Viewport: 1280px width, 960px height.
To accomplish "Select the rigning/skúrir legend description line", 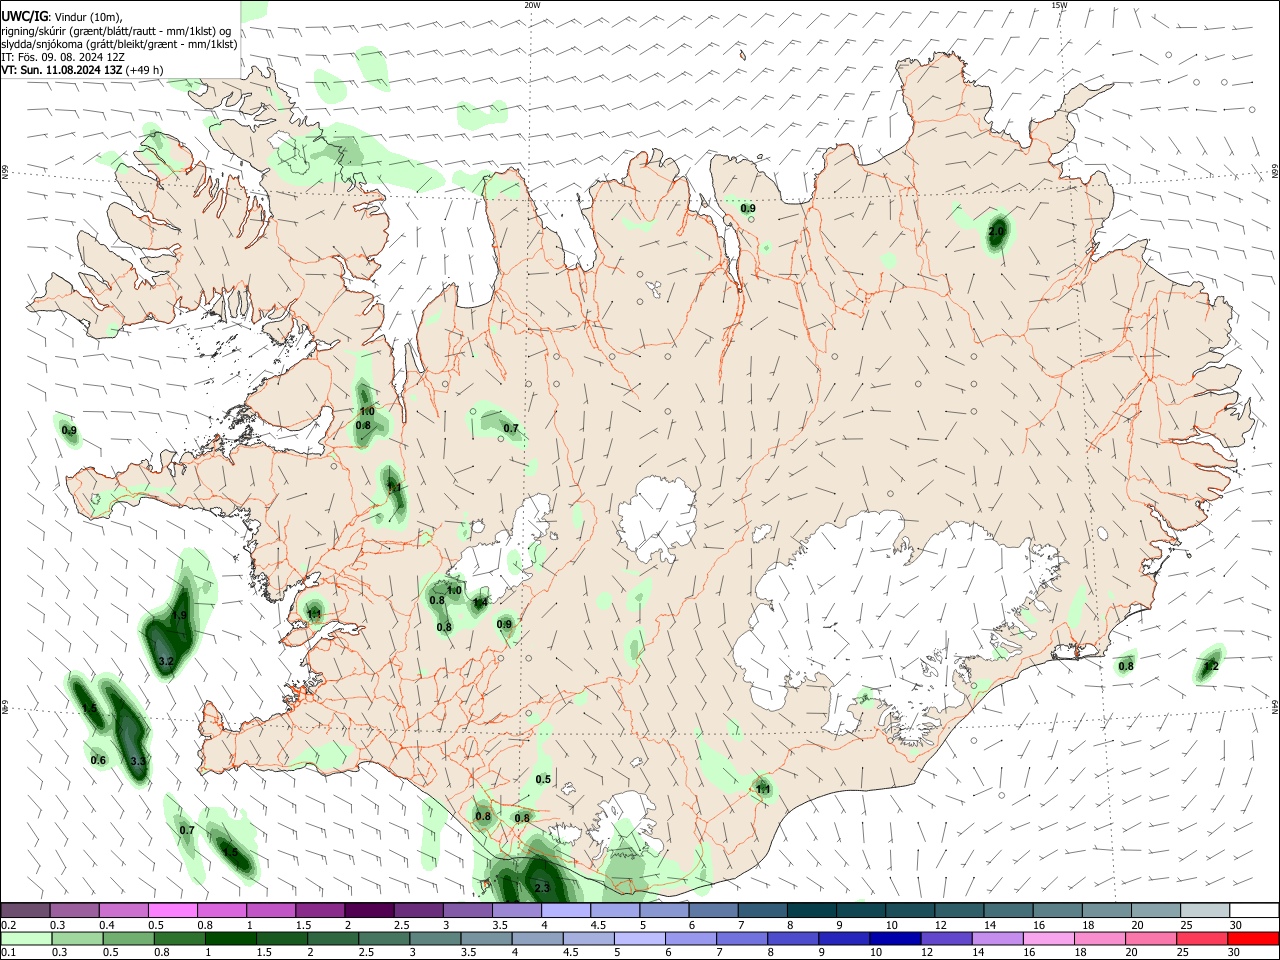I will click(116, 30).
